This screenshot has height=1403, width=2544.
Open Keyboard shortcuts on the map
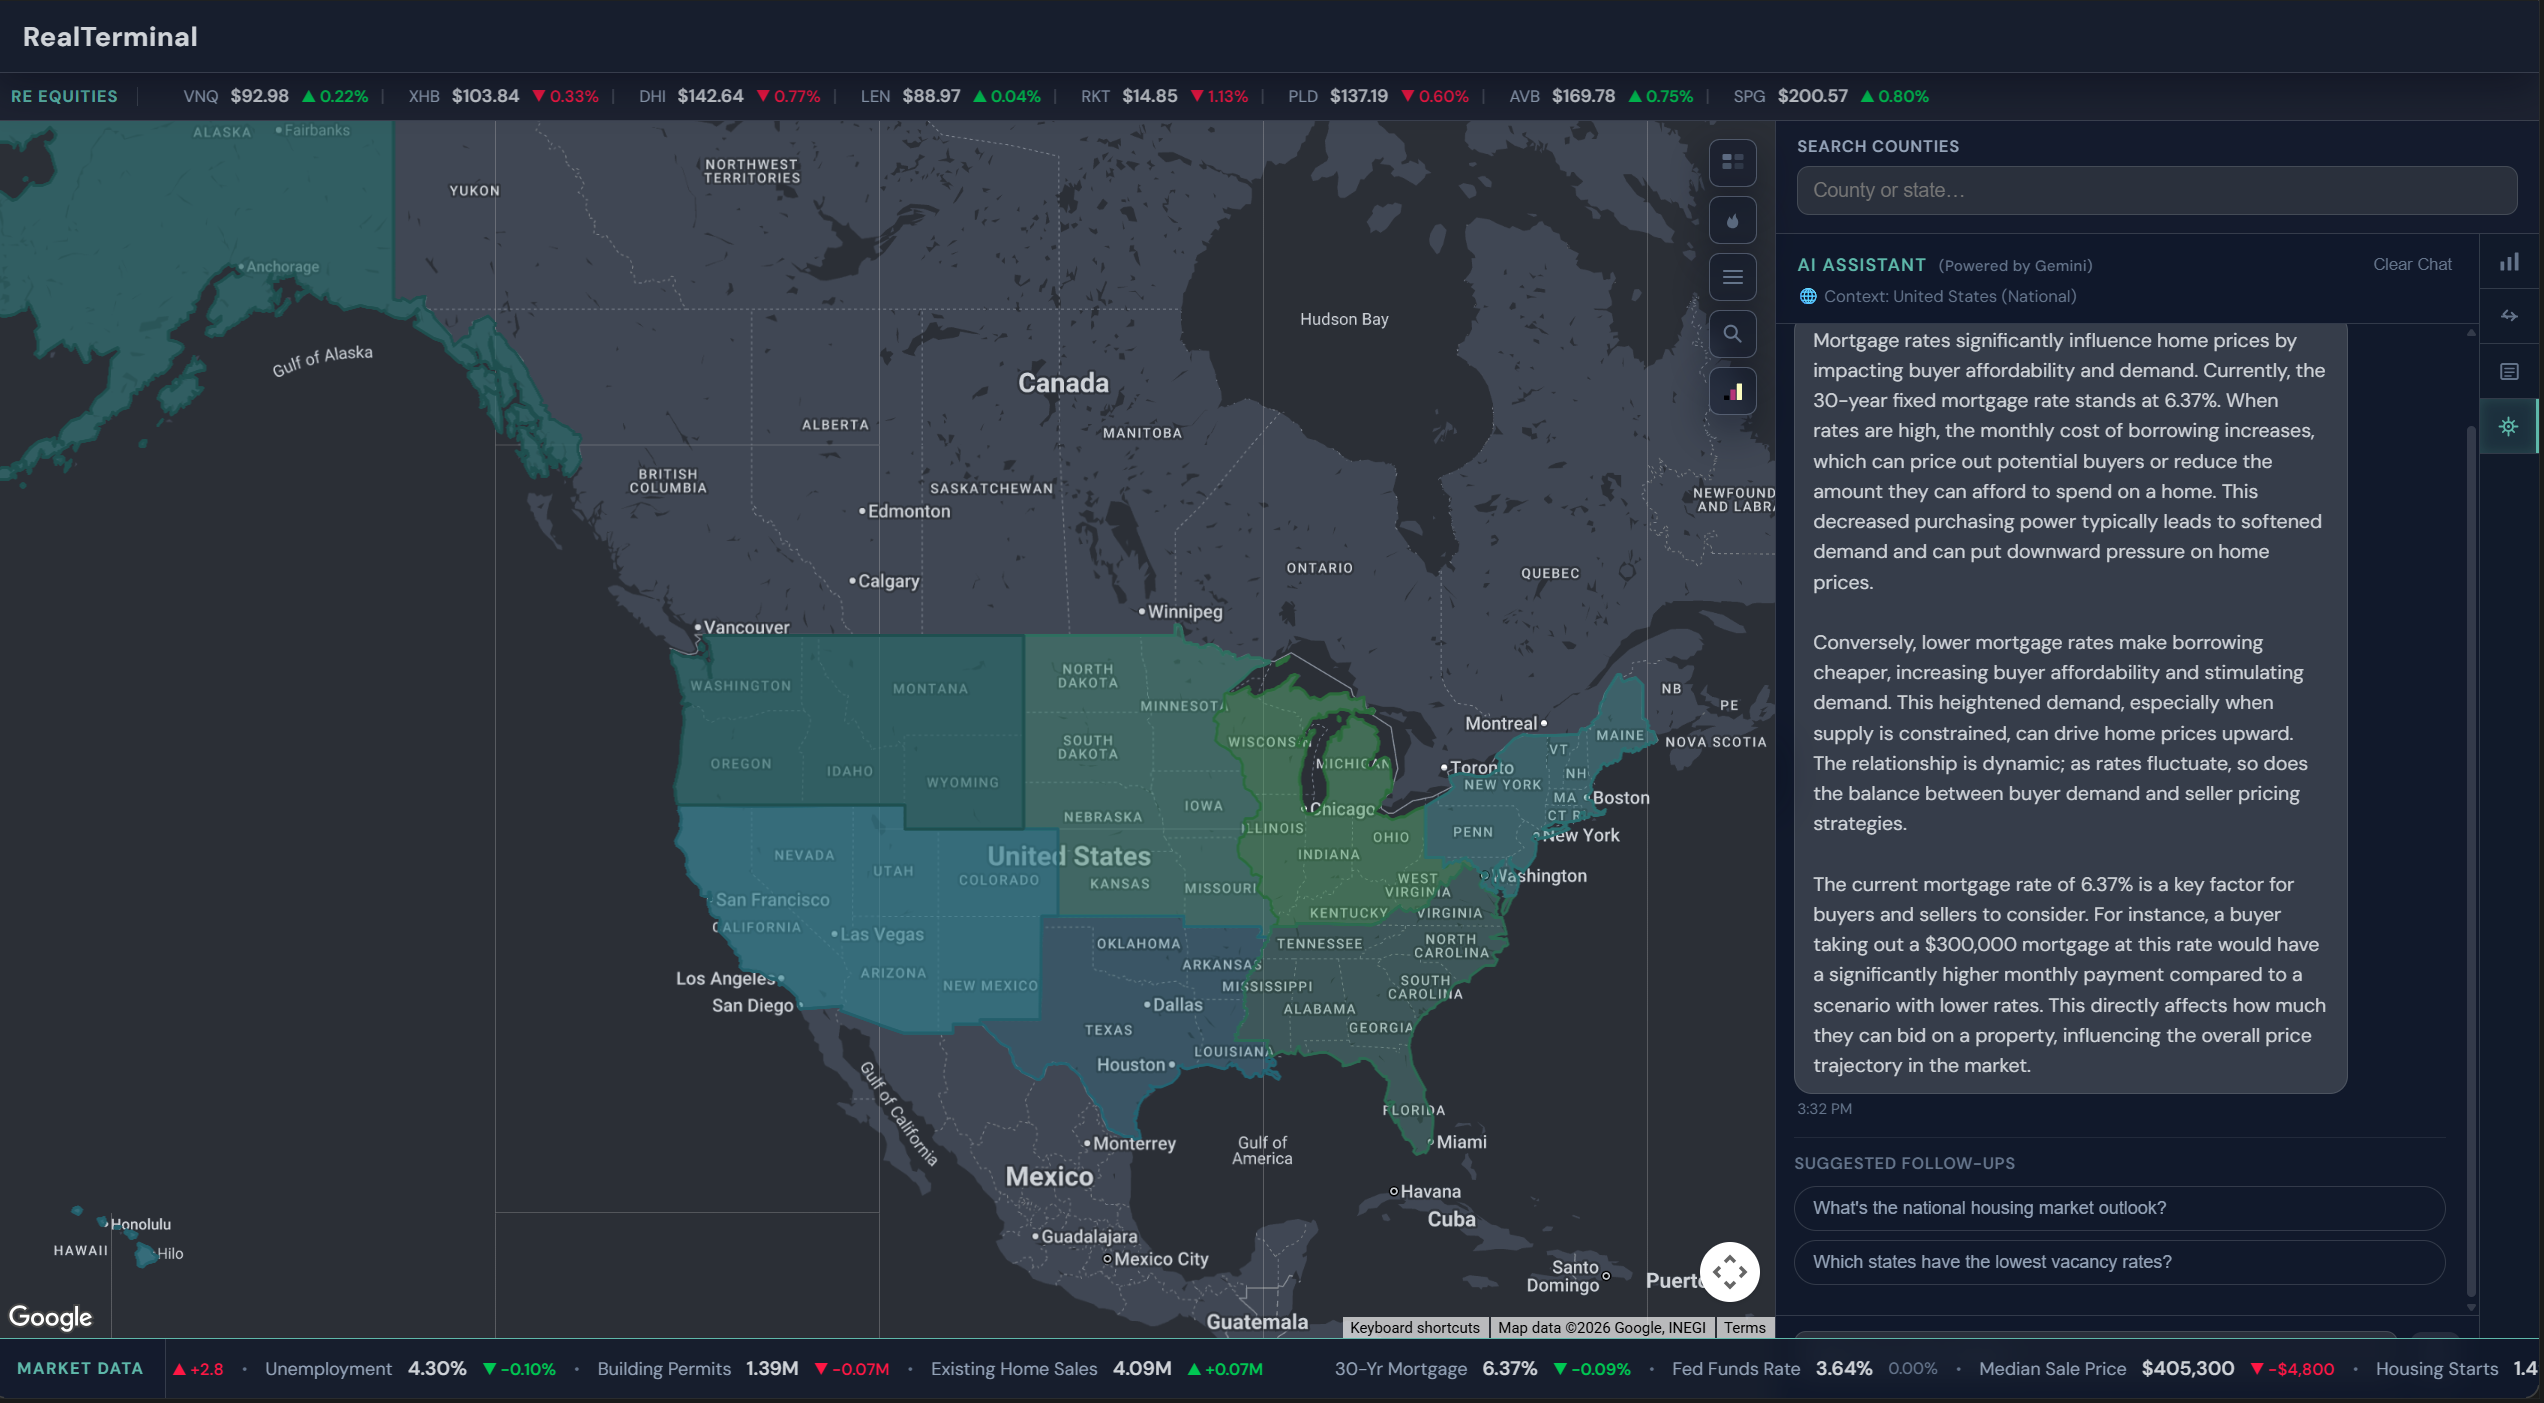pyautogui.click(x=1414, y=1328)
